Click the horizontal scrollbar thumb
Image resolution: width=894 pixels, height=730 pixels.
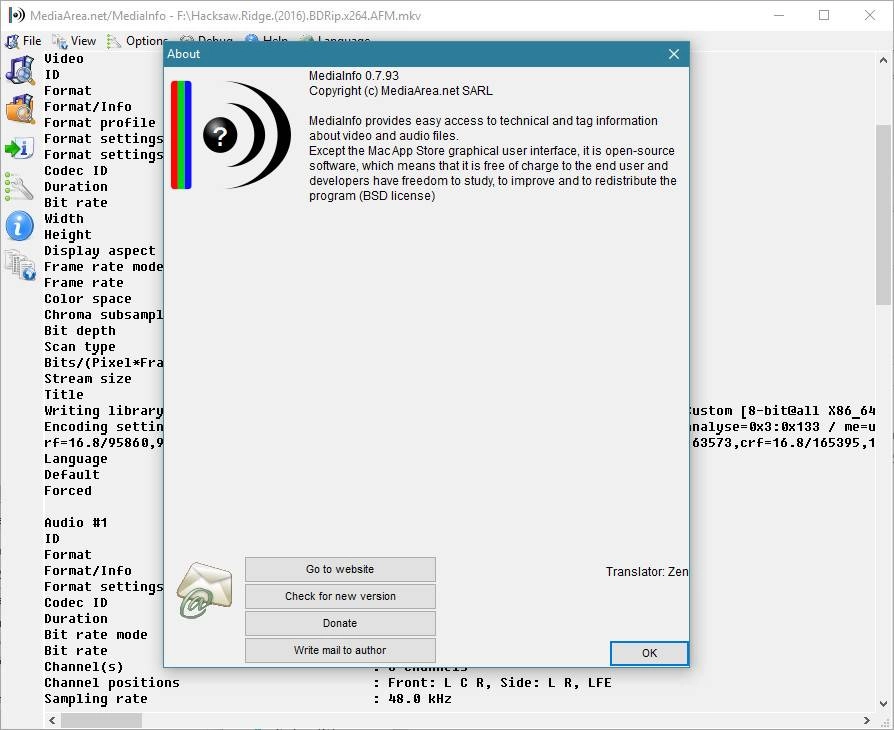coord(101,720)
